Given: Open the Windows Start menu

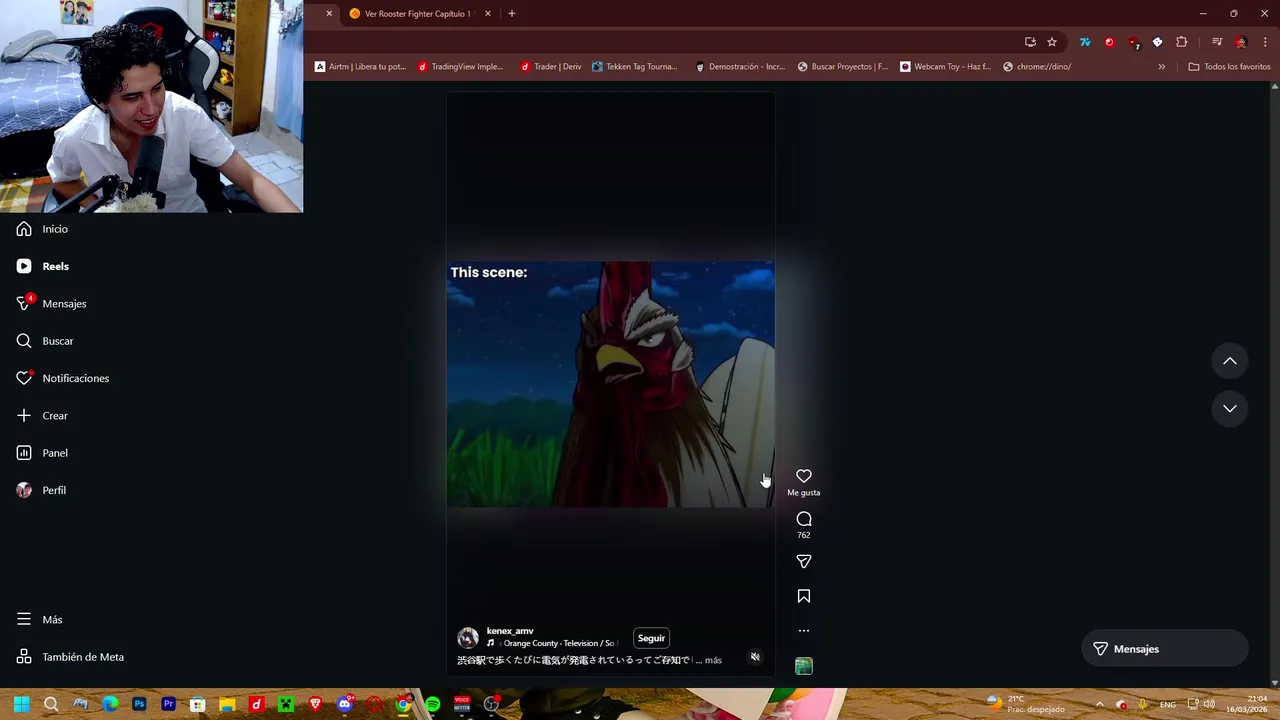Looking at the screenshot, I should coord(21,704).
